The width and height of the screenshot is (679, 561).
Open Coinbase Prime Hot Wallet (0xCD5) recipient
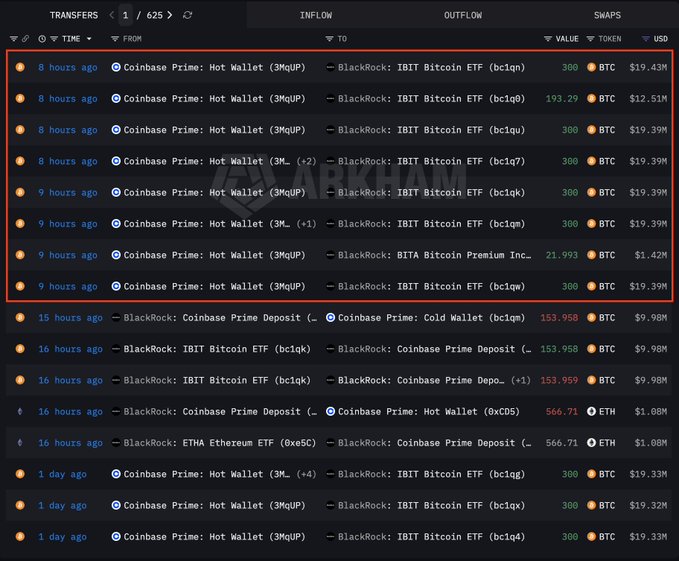[429, 412]
